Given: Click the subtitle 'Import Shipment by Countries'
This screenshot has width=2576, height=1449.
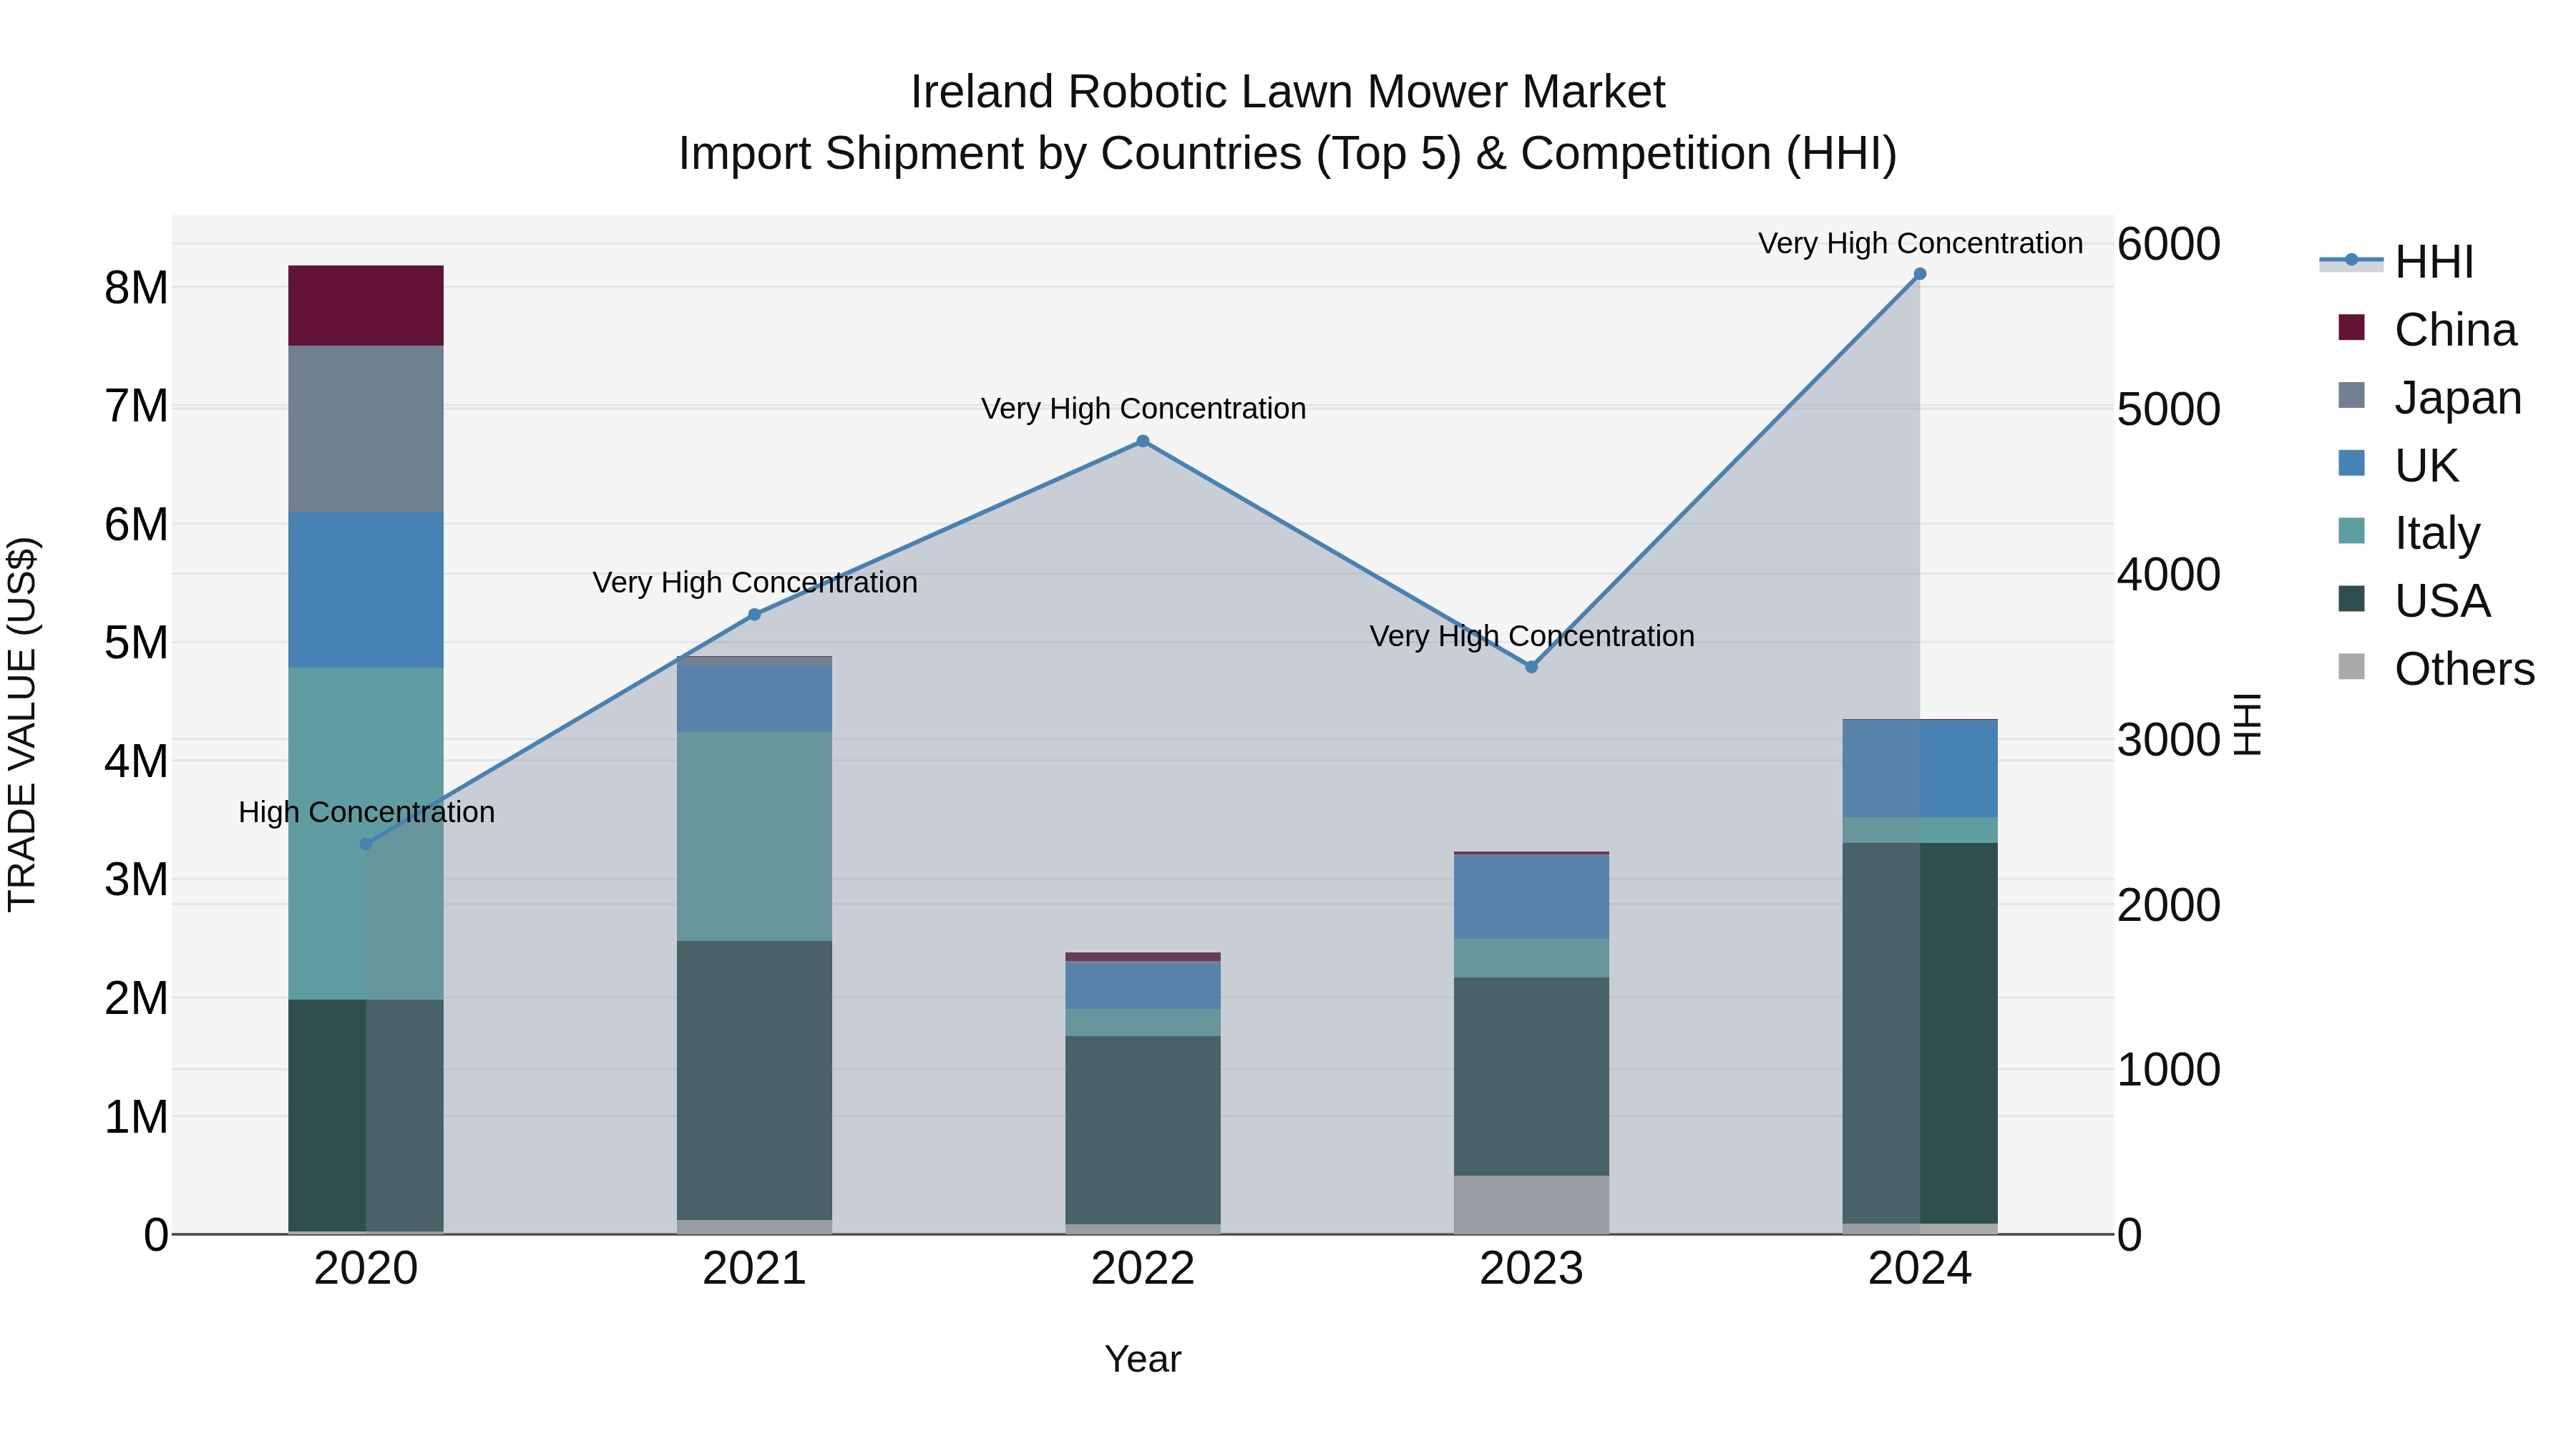Looking at the screenshot, I should coord(991,154).
